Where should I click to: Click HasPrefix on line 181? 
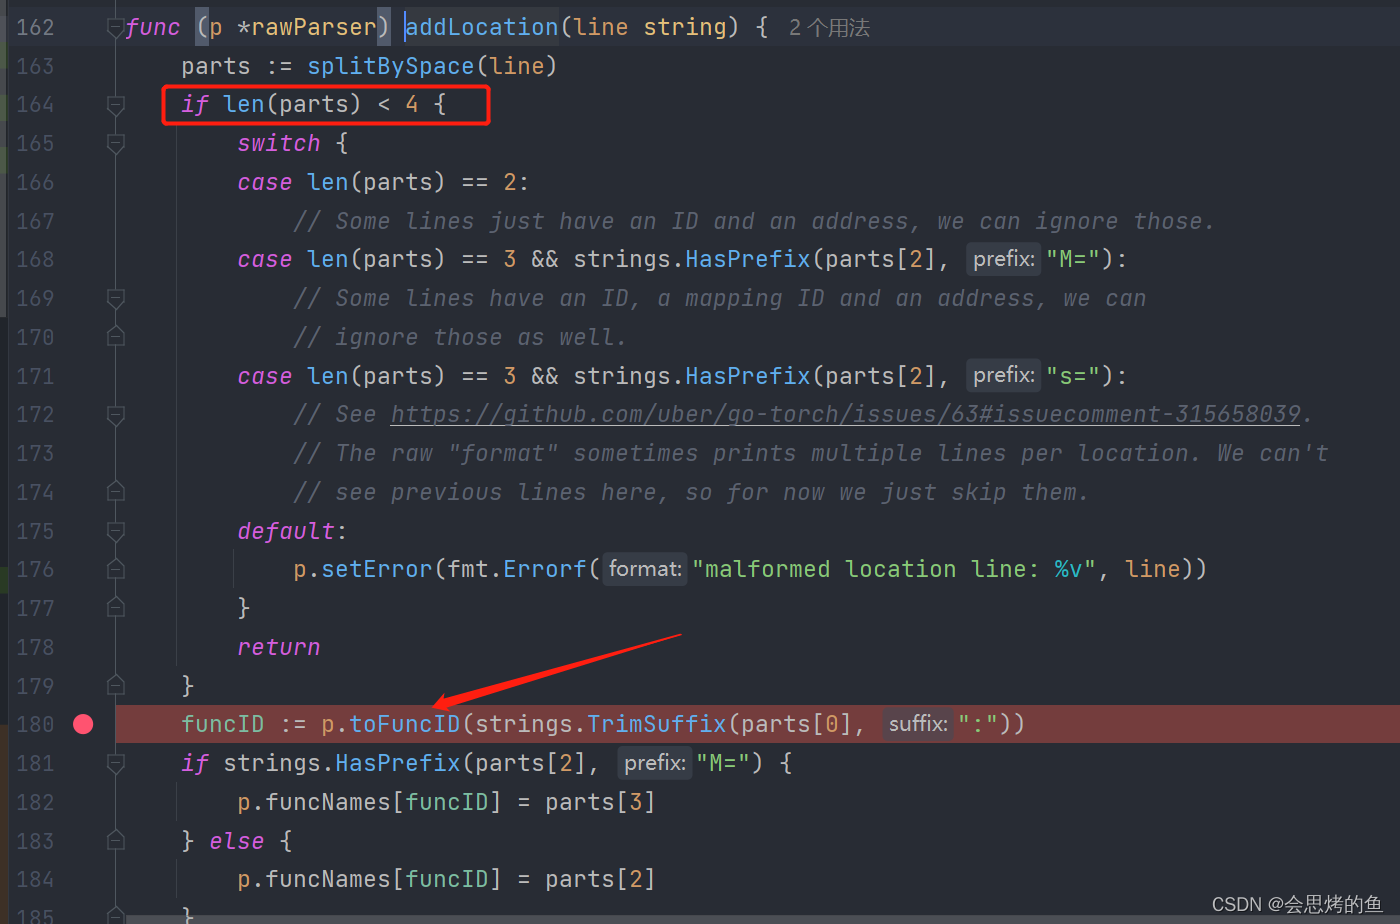tap(398, 763)
